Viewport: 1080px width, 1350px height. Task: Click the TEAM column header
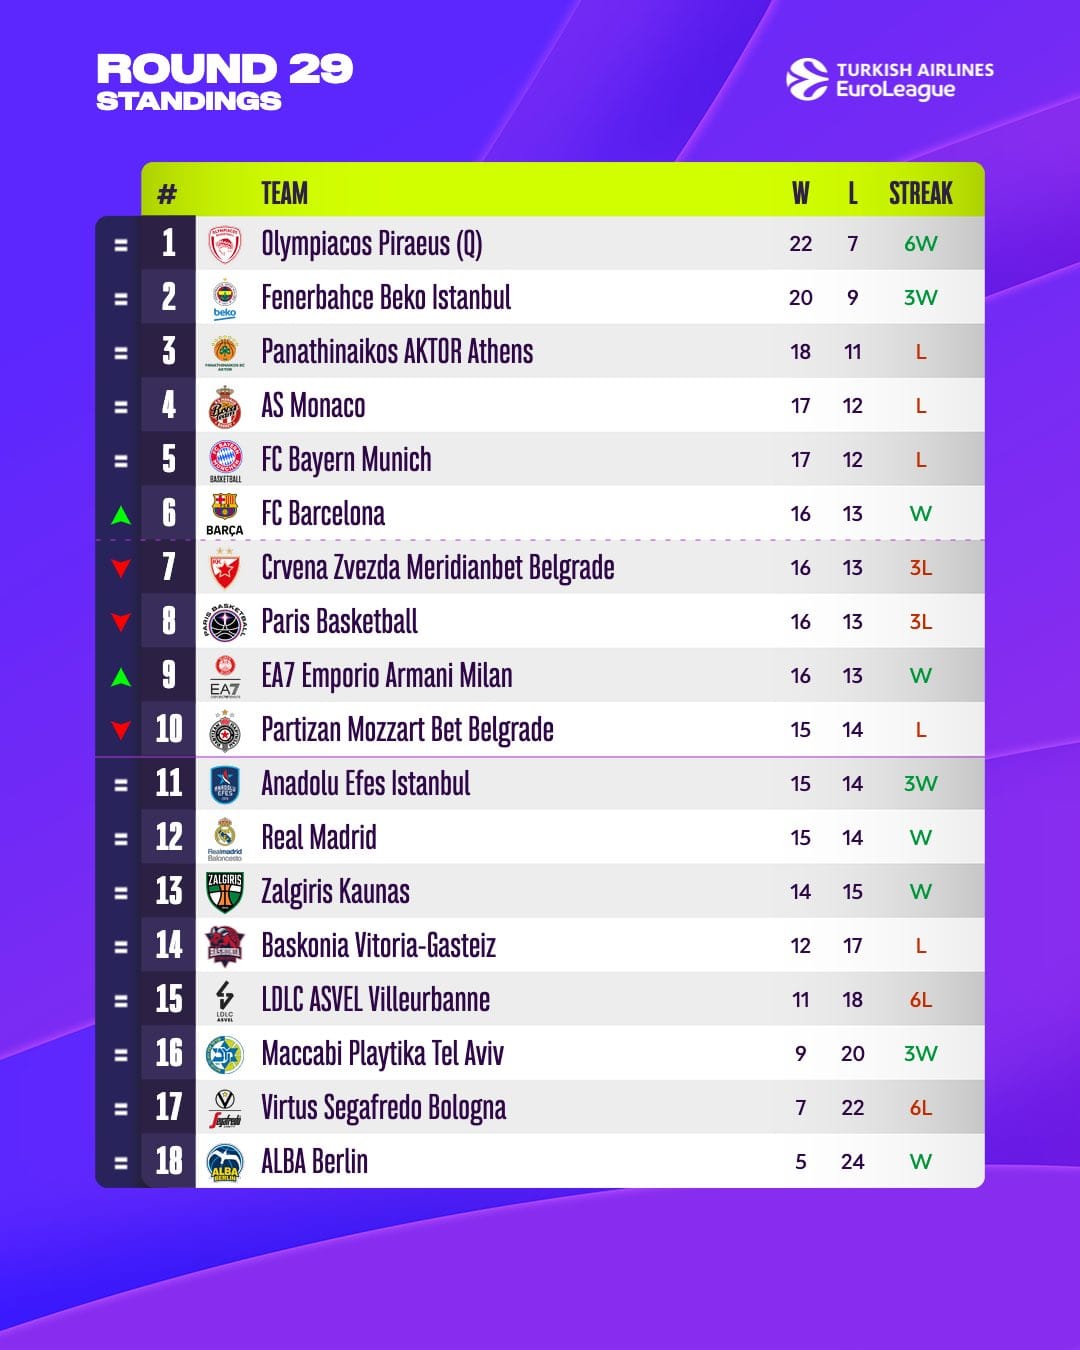(x=284, y=193)
